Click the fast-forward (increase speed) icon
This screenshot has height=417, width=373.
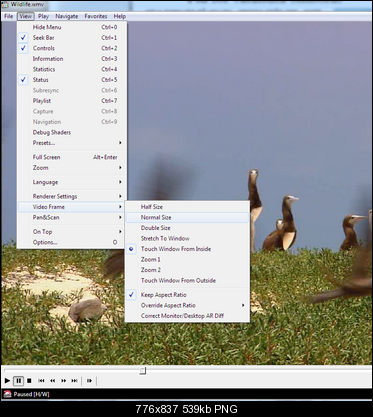click(63, 380)
